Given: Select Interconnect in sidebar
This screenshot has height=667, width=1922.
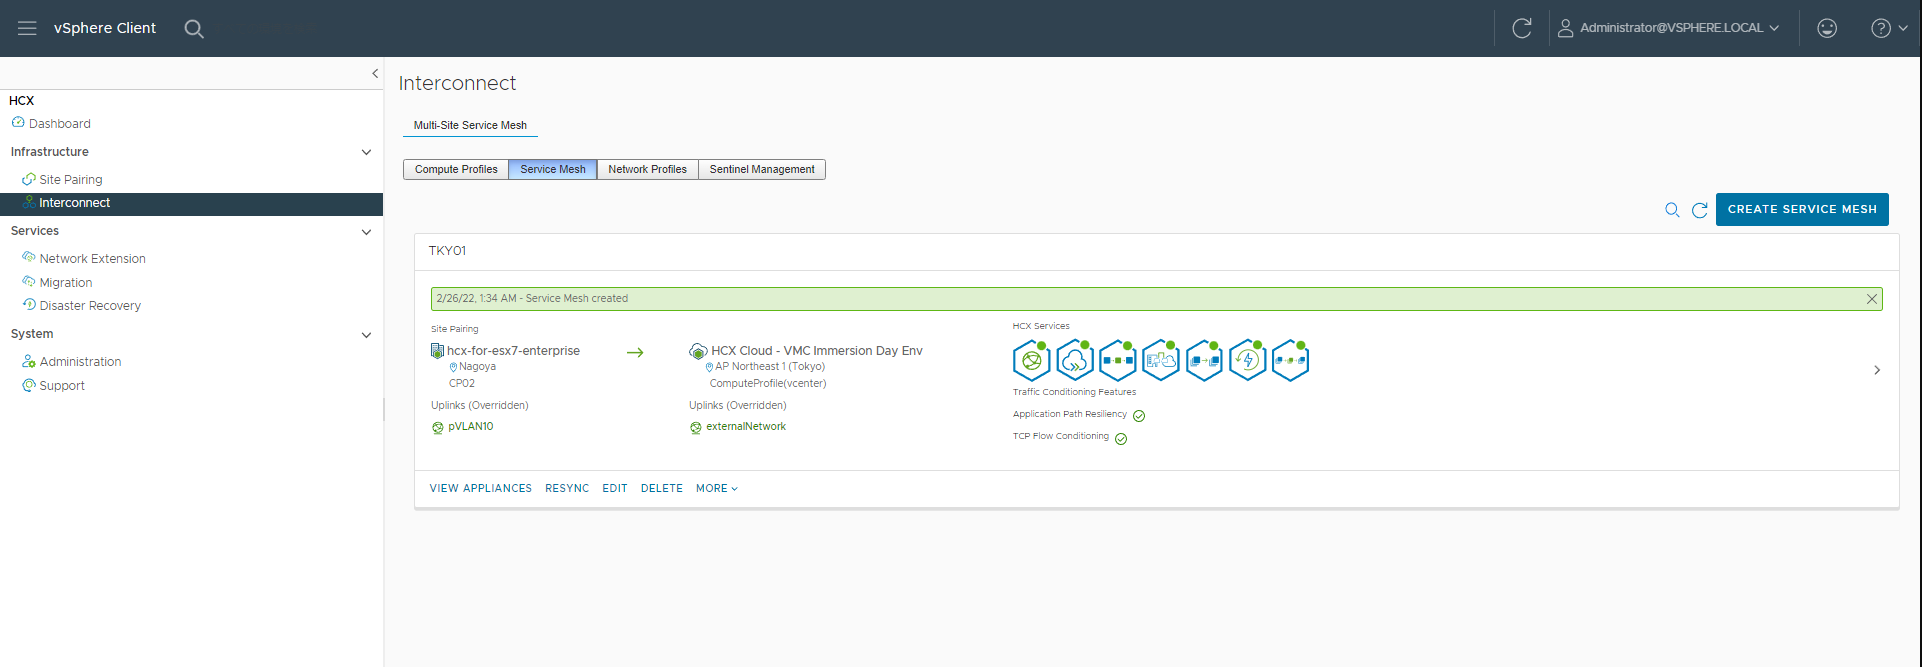Looking at the screenshot, I should 191,203.
